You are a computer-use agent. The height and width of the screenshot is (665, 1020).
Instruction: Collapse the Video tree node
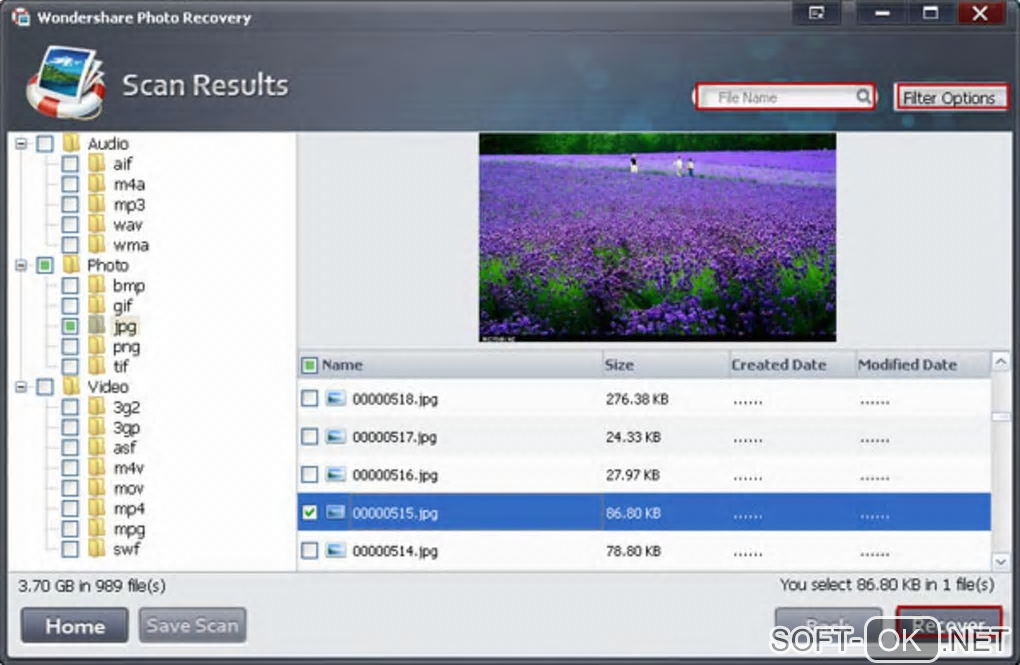pyautogui.click(x=21, y=387)
